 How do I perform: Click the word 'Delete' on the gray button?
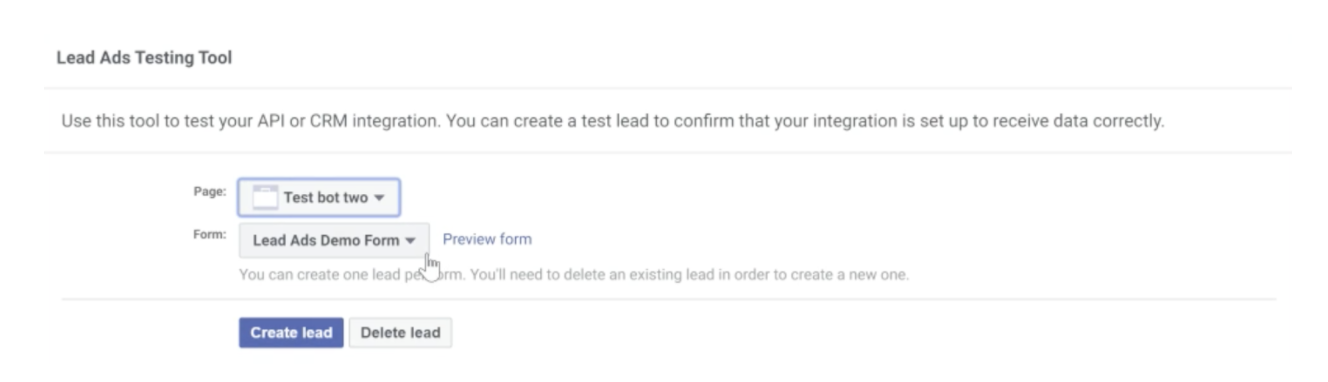click(x=382, y=333)
